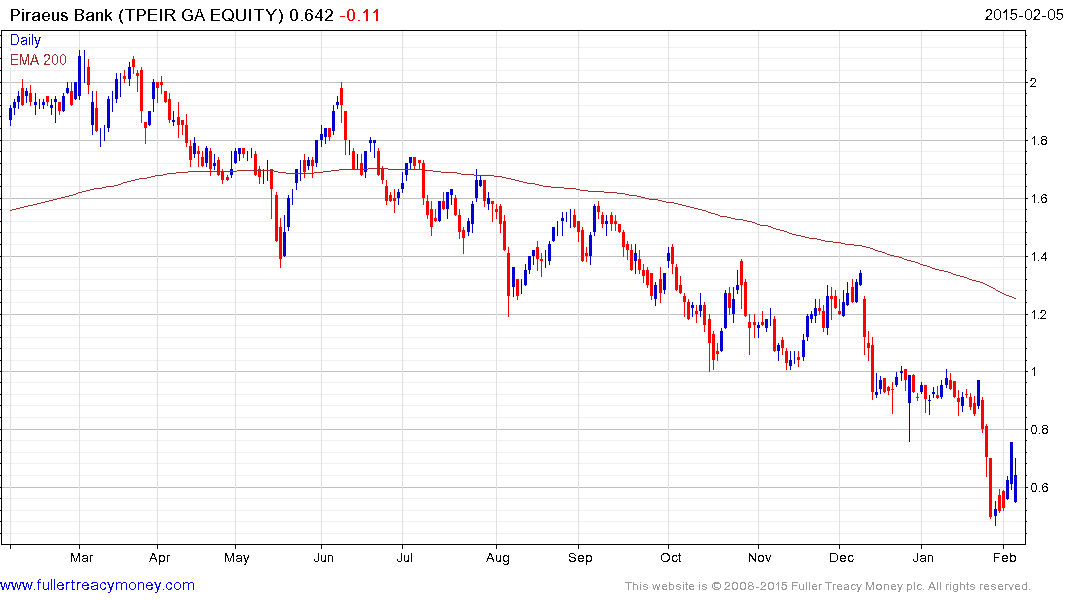Open the www.fullertreacymoney.com link

pos(97,586)
